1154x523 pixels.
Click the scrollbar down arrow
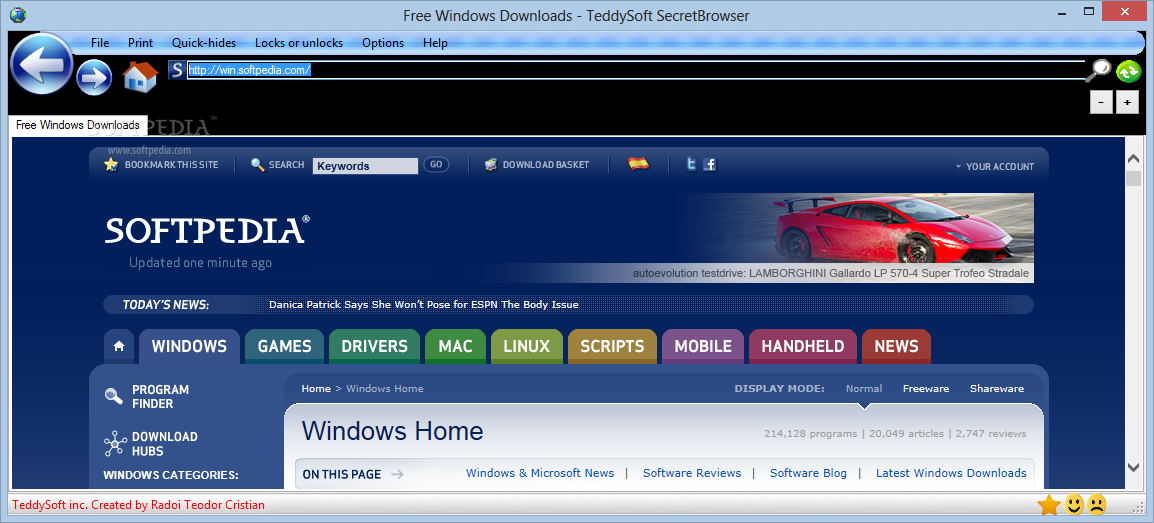[x=1133, y=466]
